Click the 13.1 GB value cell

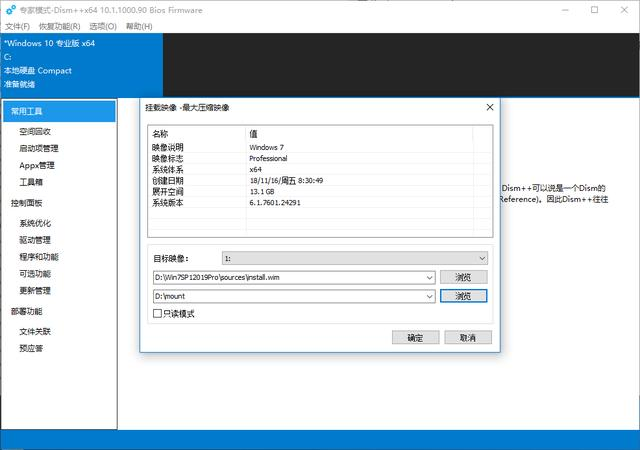(x=262, y=192)
